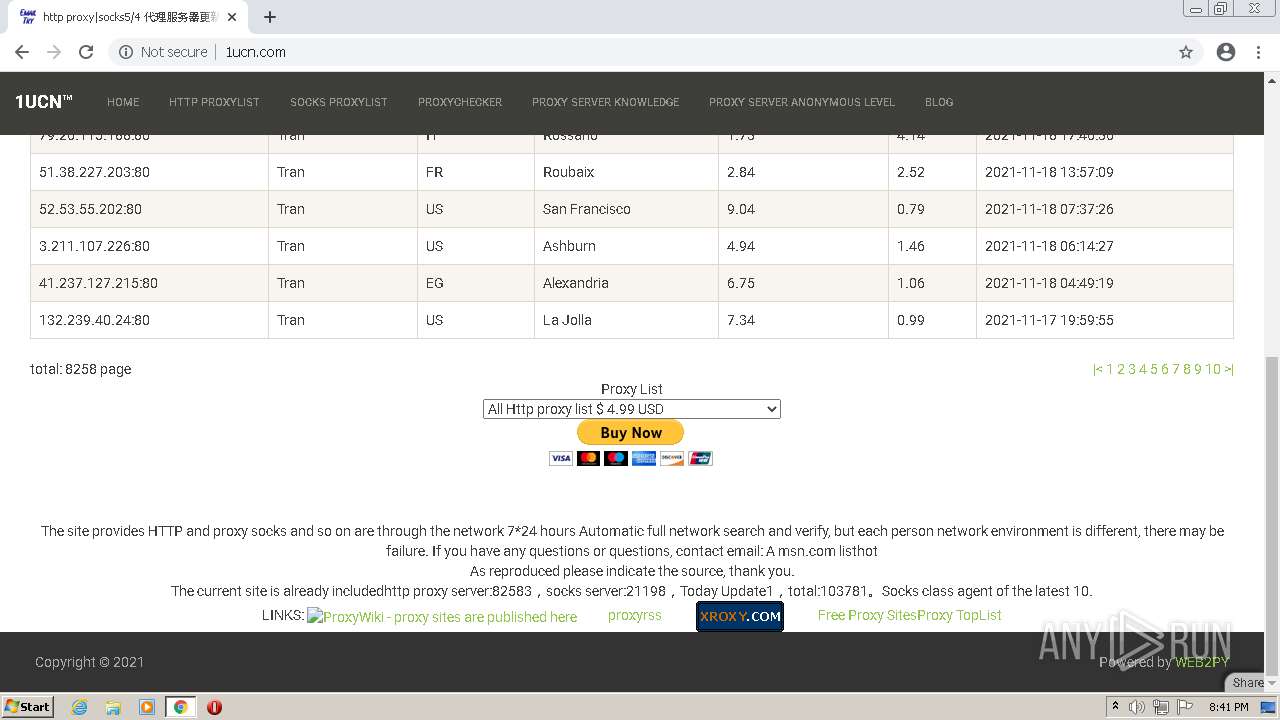
Task: Open PROXY SERVER ANONYMOUS LEVEL menu item
Action: point(802,102)
